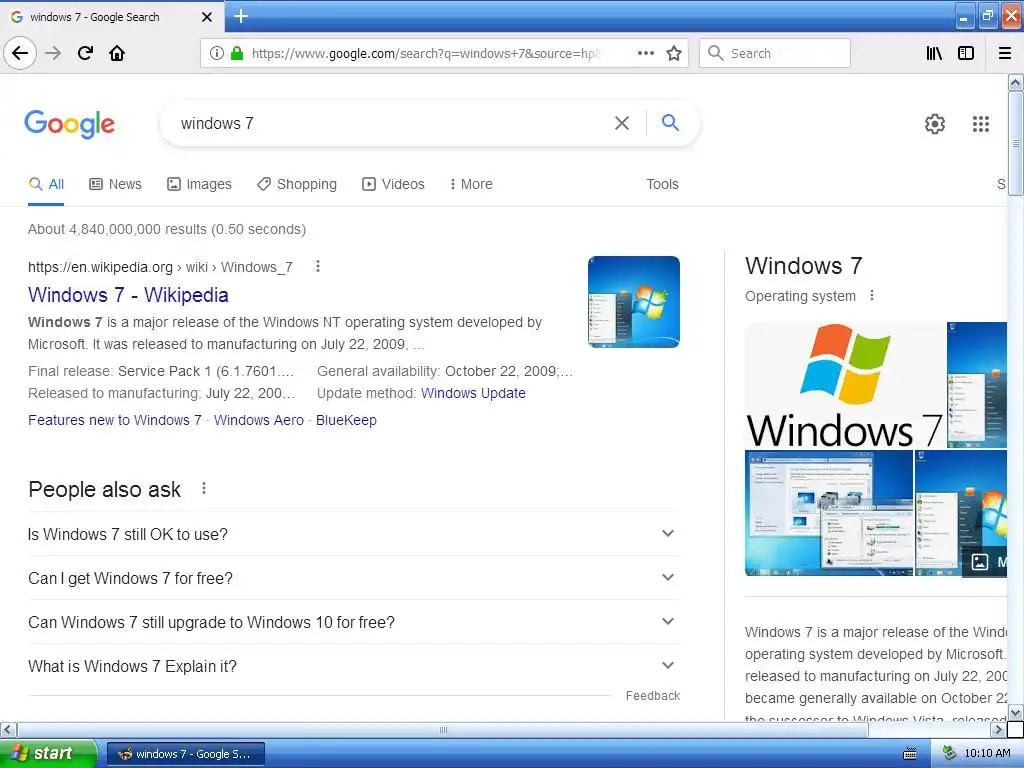Open three-dot menu beside Wikipedia result URL

(x=317, y=266)
